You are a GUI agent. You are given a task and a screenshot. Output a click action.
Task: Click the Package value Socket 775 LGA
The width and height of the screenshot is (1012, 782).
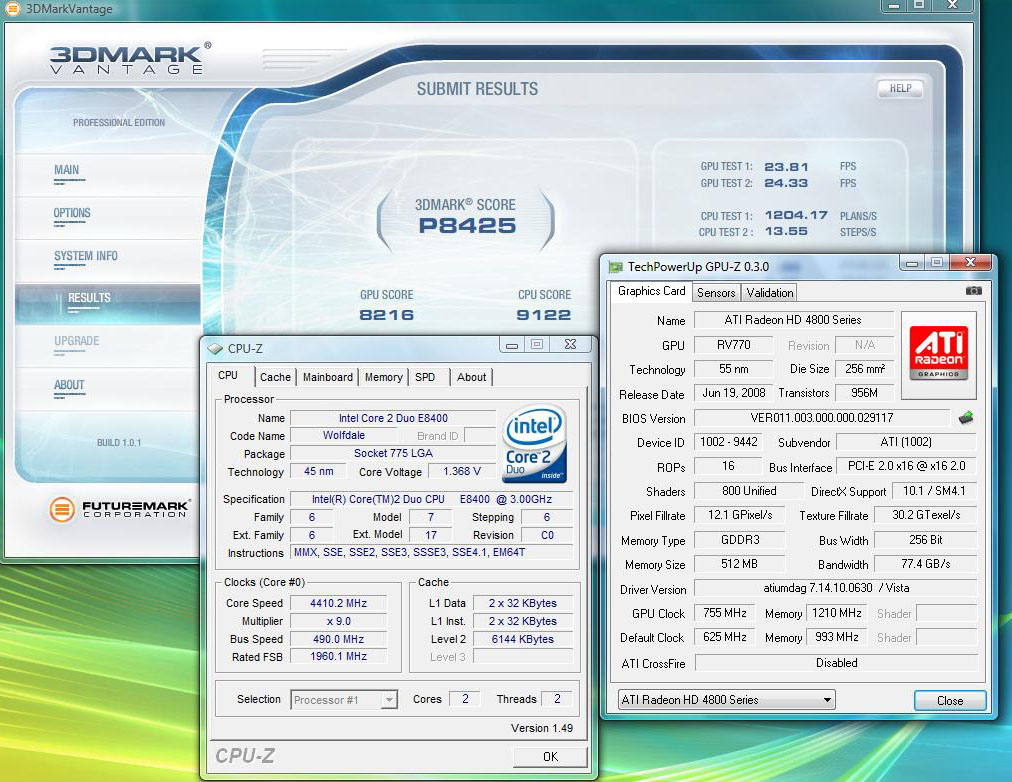[x=393, y=454]
